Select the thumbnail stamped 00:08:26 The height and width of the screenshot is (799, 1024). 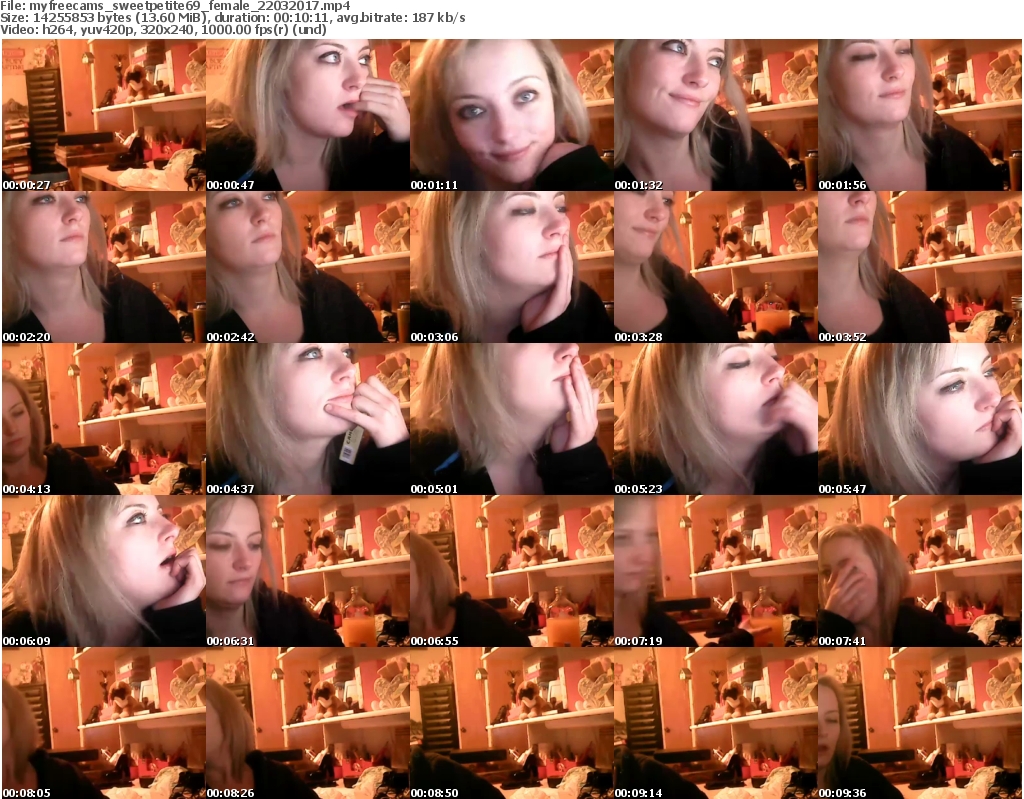(308, 723)
